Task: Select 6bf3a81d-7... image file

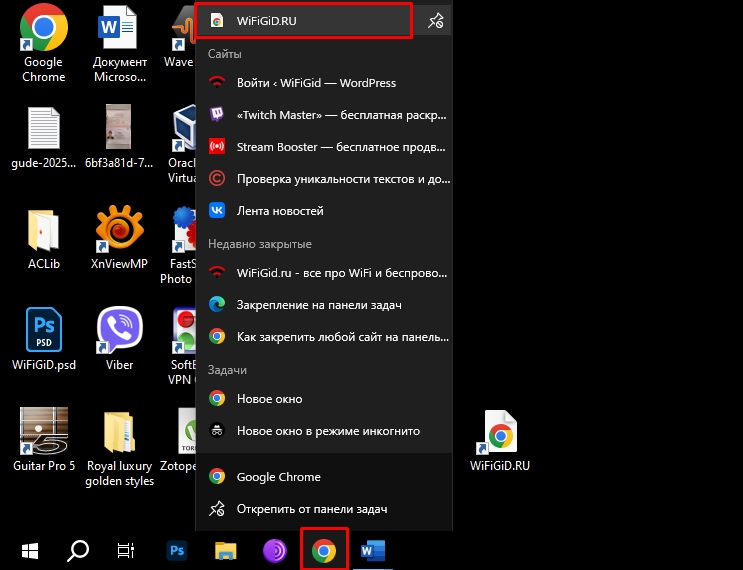Action: tap(118, 136)
